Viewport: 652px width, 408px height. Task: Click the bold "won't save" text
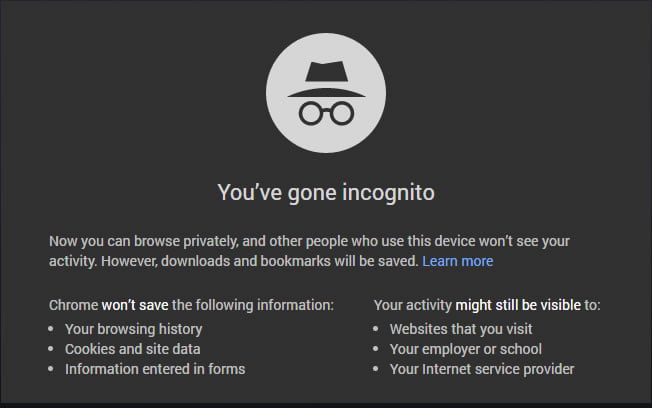[x=135, y=305]
